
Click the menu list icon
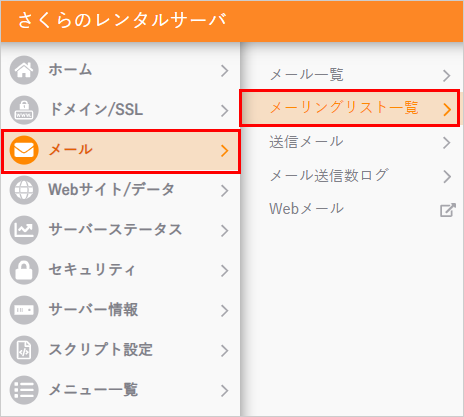pyautogui.click(x=24, y=390)
